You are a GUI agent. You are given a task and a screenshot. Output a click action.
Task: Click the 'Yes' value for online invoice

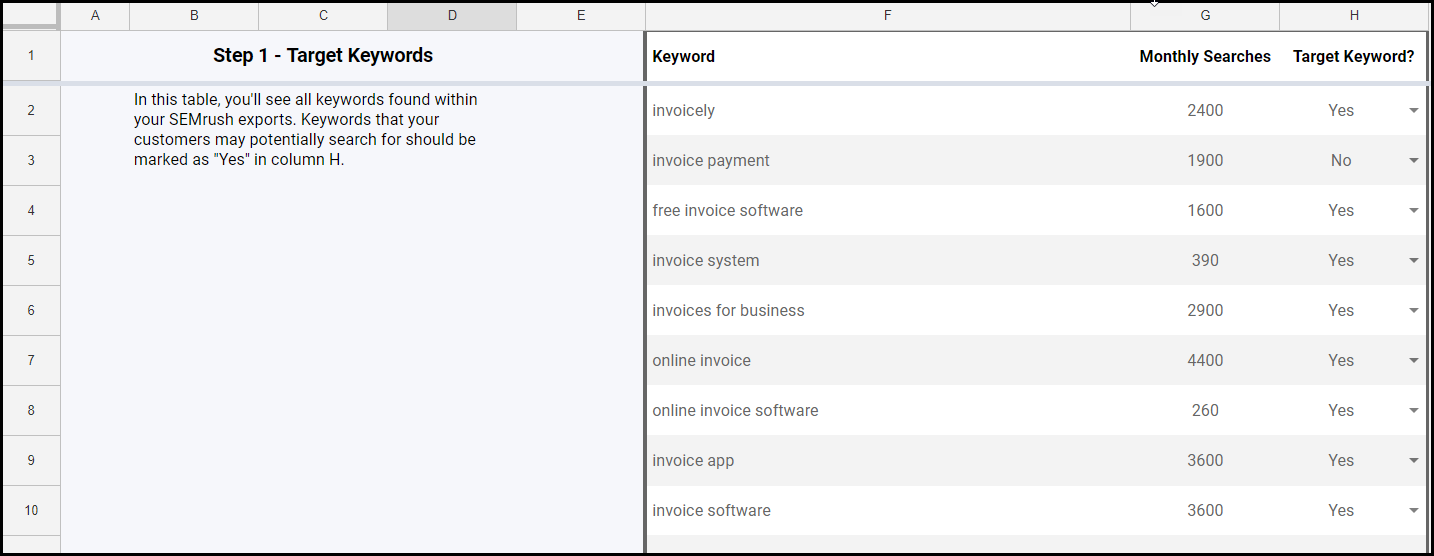(1341, 361)
